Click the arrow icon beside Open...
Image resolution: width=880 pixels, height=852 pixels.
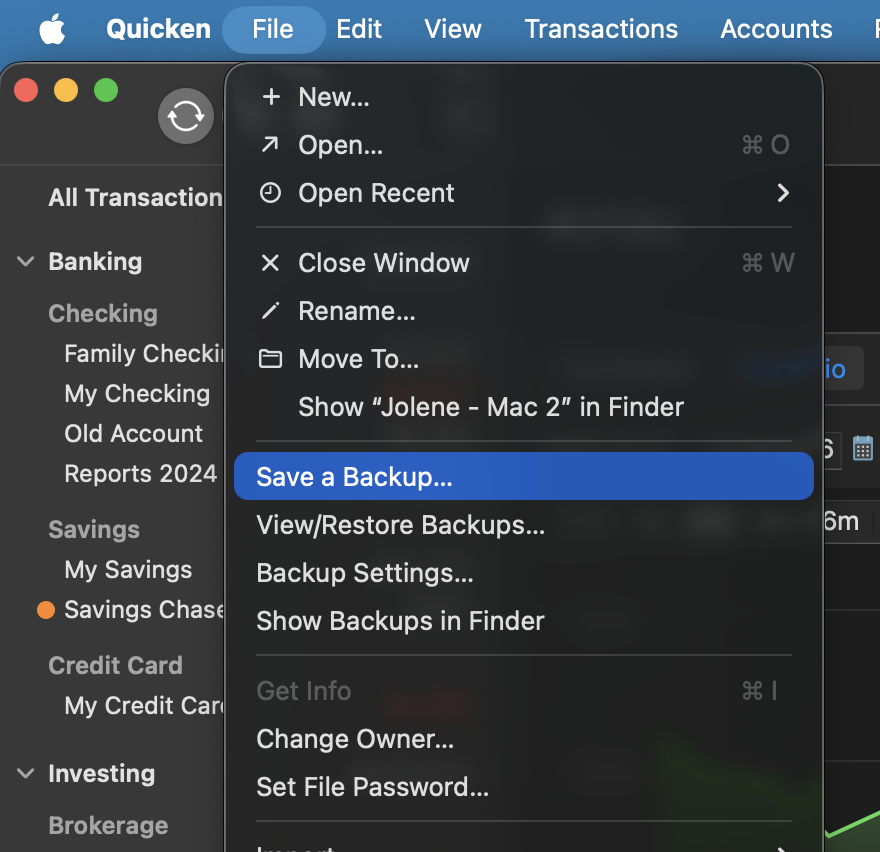click(270, 144)
